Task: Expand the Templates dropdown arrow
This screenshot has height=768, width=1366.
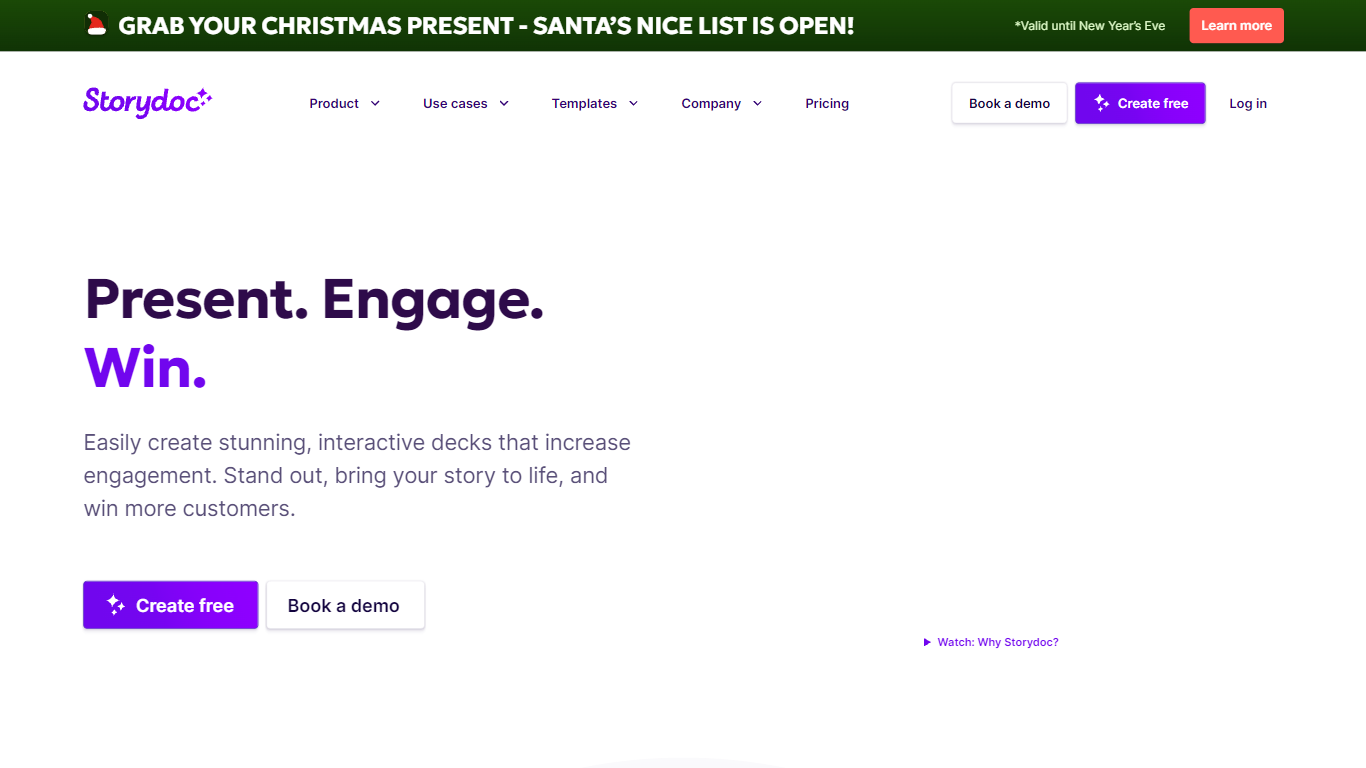Action: coord(633,103)
